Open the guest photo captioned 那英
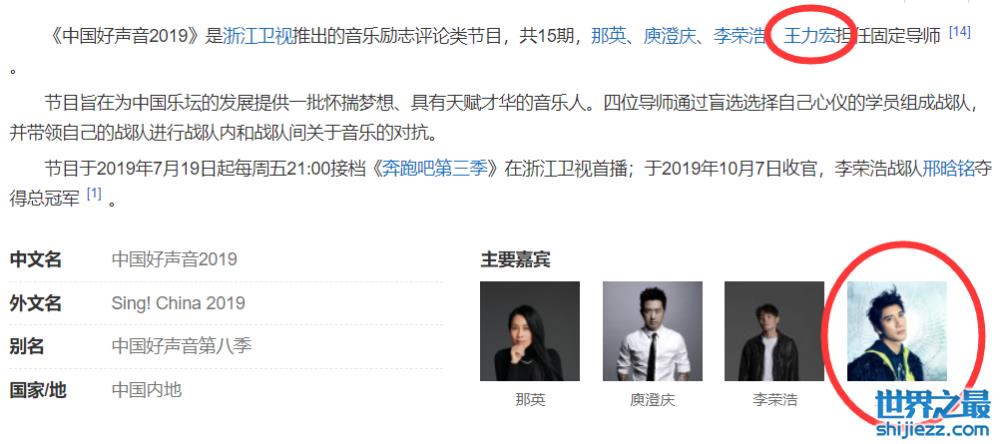The width and height of the screenshot is (1000, 444). click(530, 331)
